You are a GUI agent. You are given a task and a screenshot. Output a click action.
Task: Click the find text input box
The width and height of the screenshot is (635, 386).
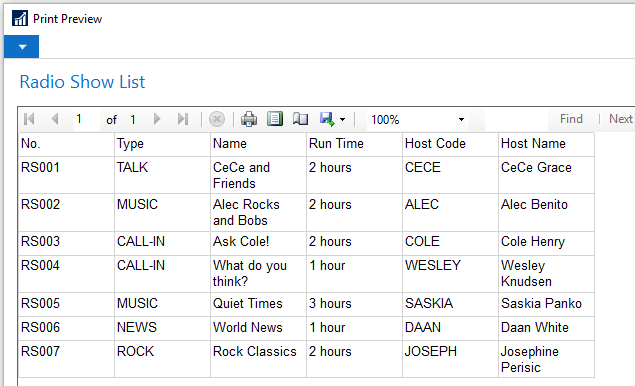coord(516,119)
